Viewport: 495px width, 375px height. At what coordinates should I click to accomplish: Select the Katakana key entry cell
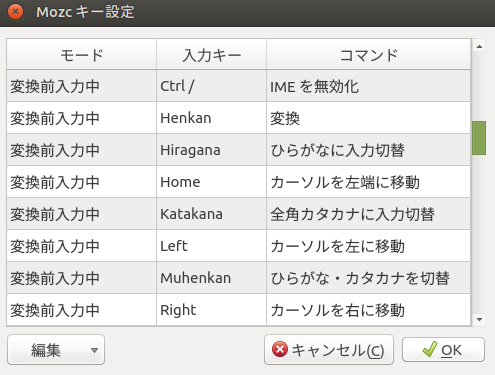click(x=211, y=214)
